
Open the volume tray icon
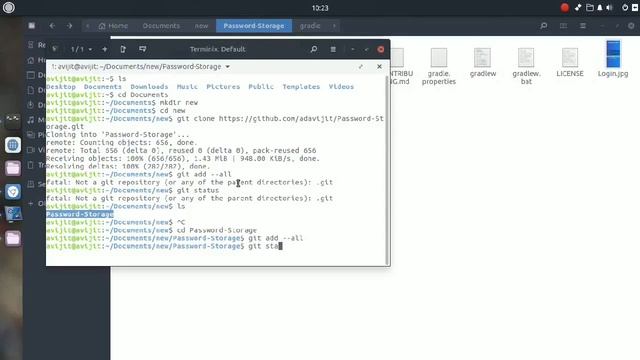point(609,7)
